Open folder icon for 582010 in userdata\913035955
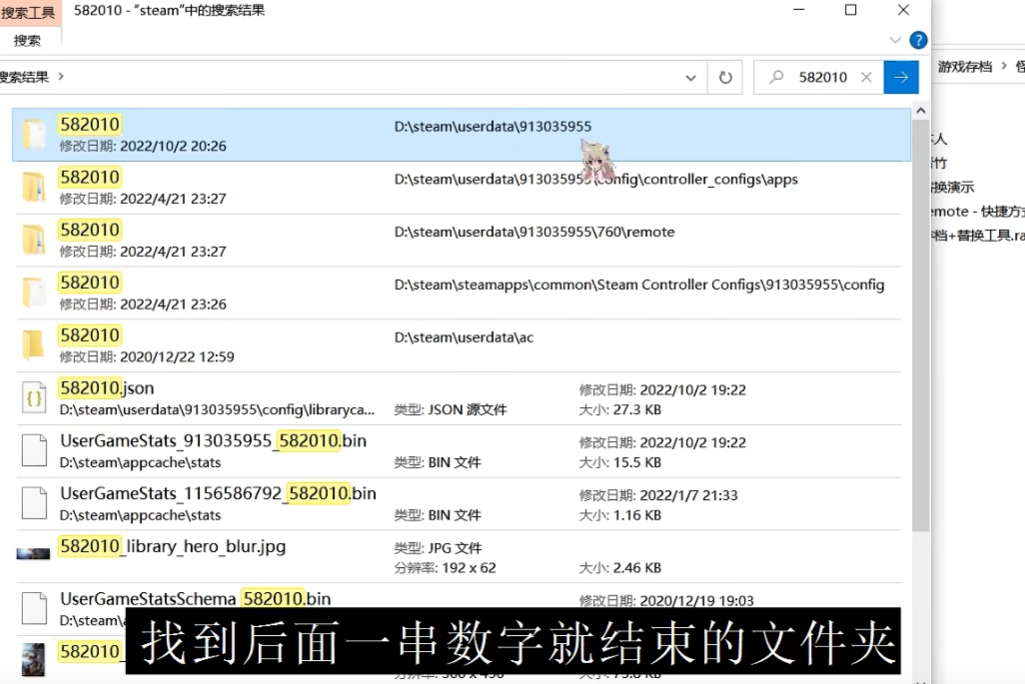The width and height of the screenshot is (1025, 684). click(33, 134)
